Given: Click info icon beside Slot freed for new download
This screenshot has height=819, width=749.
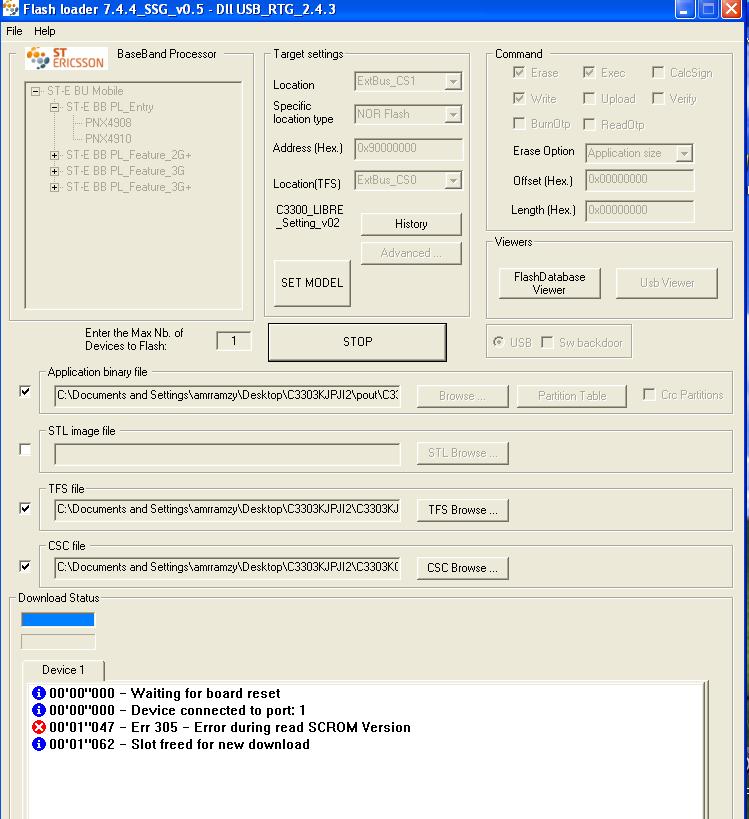Looking at the screenshot, I should click(39, 744).
